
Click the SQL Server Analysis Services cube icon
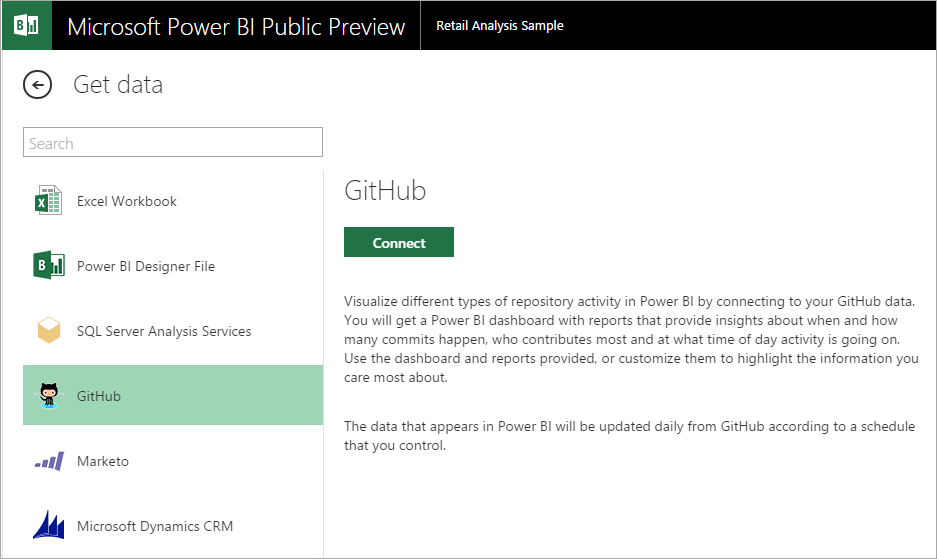[x=49, y=331]
